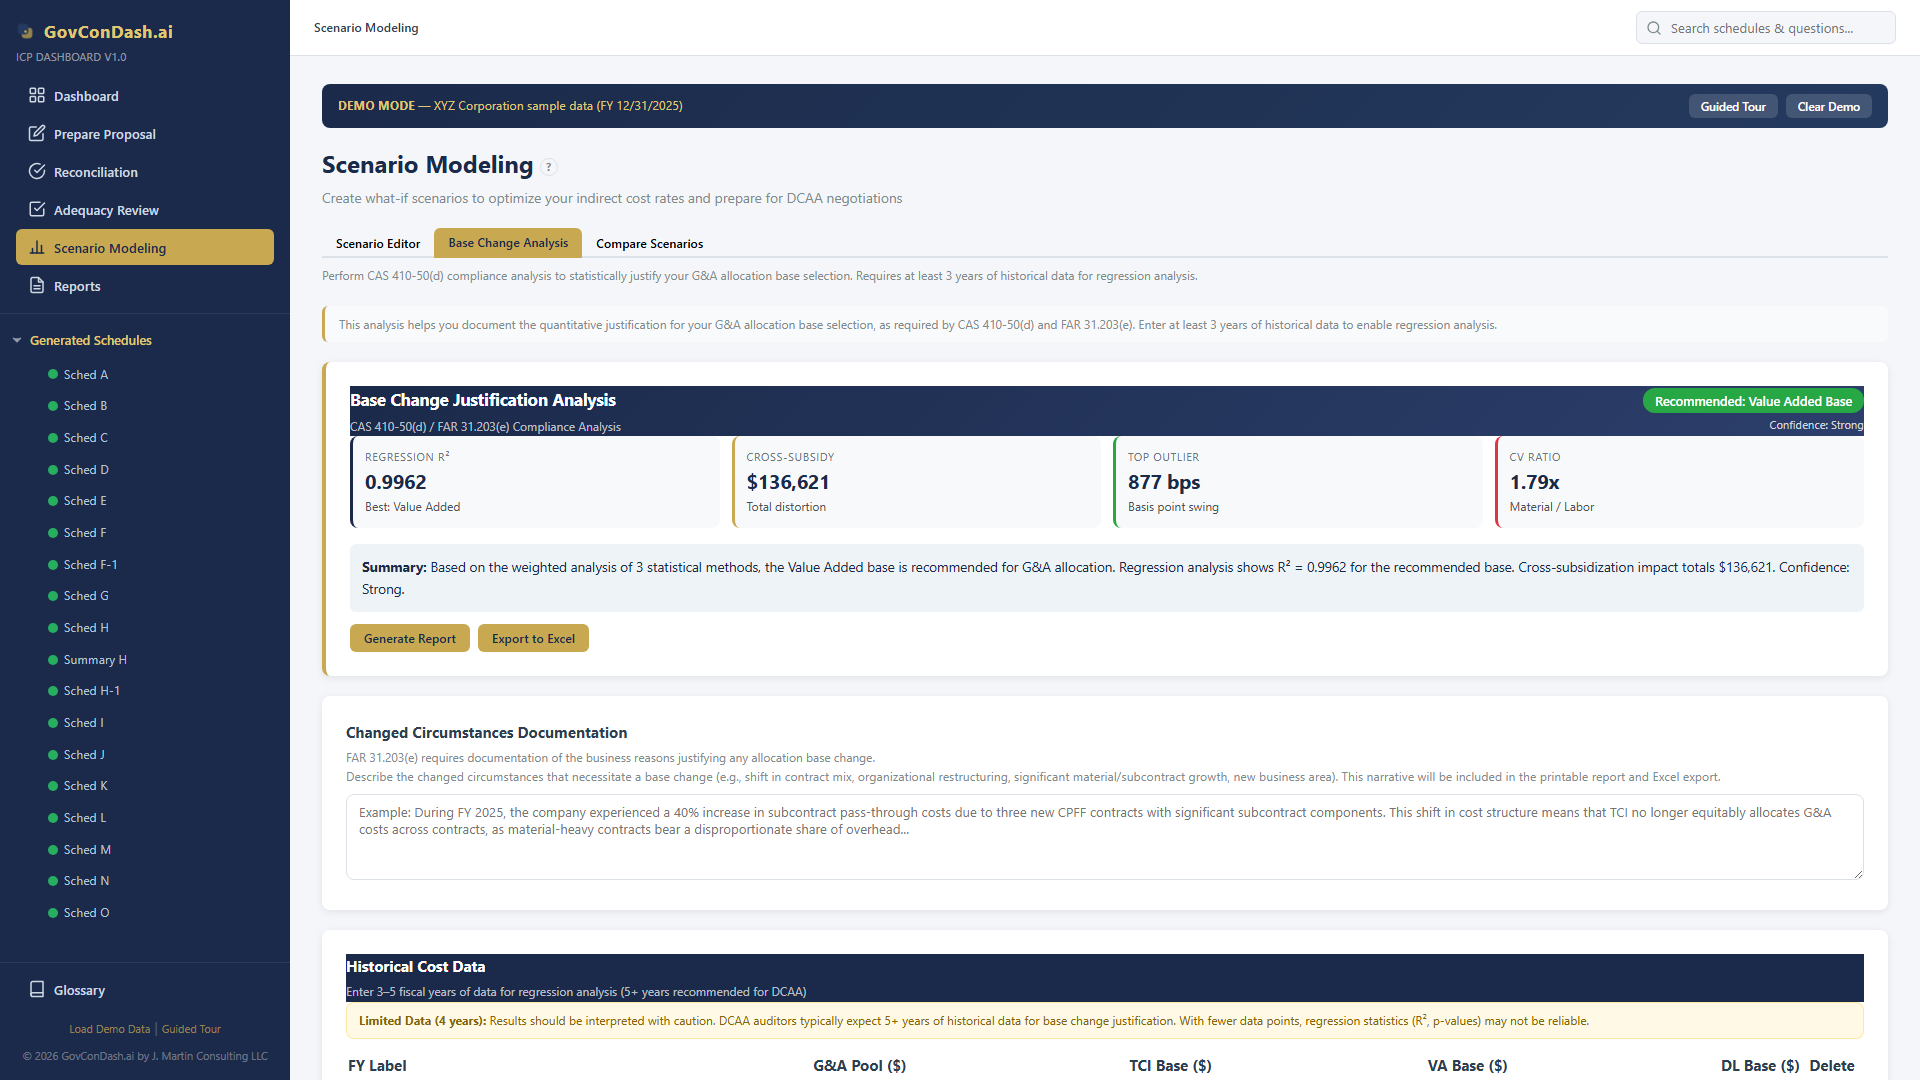The width and height of the screenshot is (1920, 1080).
Task: Click the Adequacy Review checklist icon
Action: [x=37, y=209]
